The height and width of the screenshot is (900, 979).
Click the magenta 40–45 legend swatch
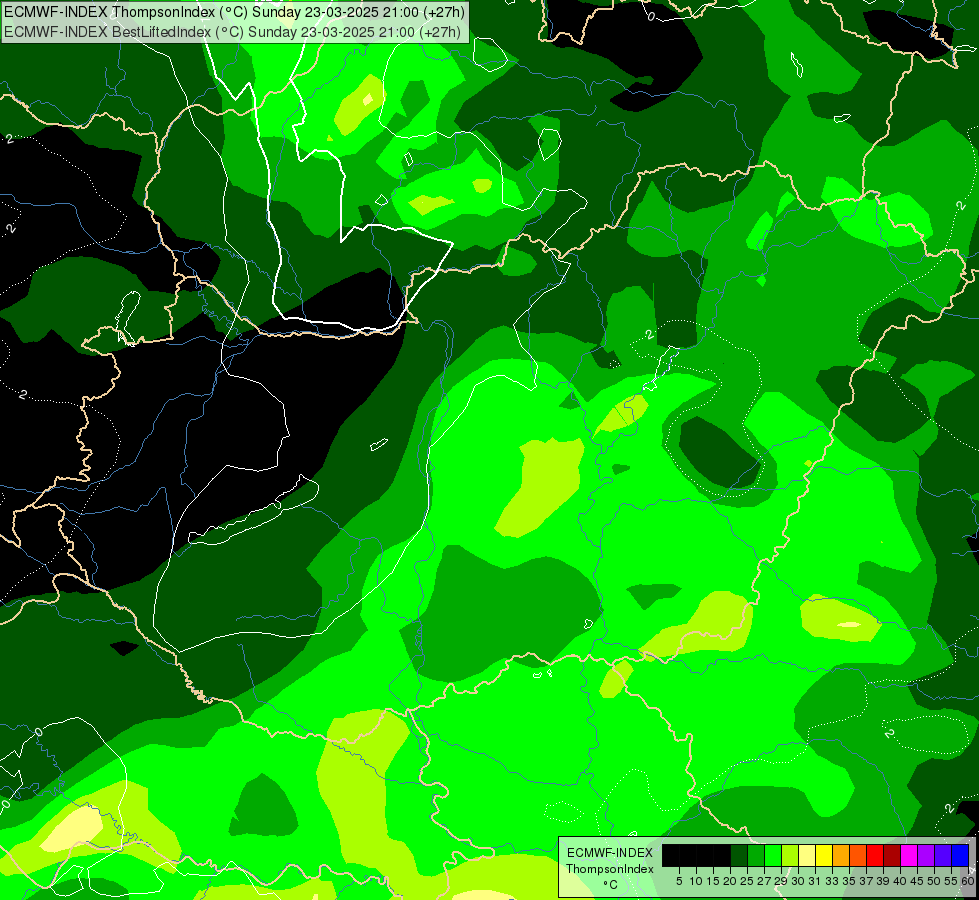(x=909, y=855)
